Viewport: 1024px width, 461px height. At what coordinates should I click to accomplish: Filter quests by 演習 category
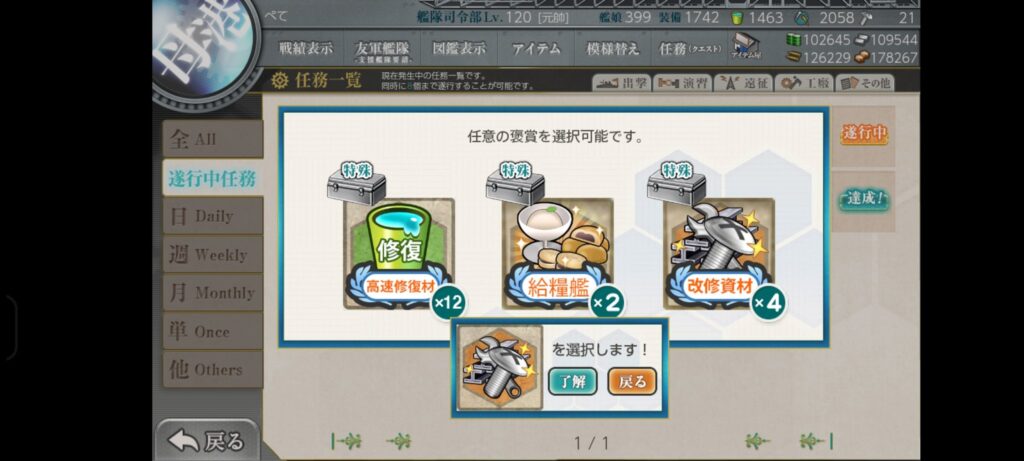pyautogui.click(x=683, y=83)
